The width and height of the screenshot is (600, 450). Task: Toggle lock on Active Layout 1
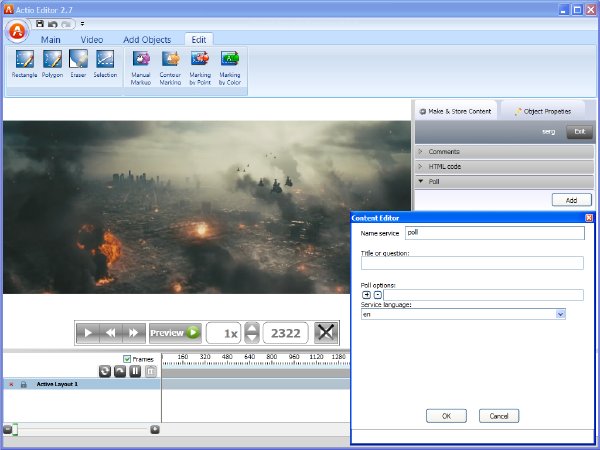[x=24, y=384]
